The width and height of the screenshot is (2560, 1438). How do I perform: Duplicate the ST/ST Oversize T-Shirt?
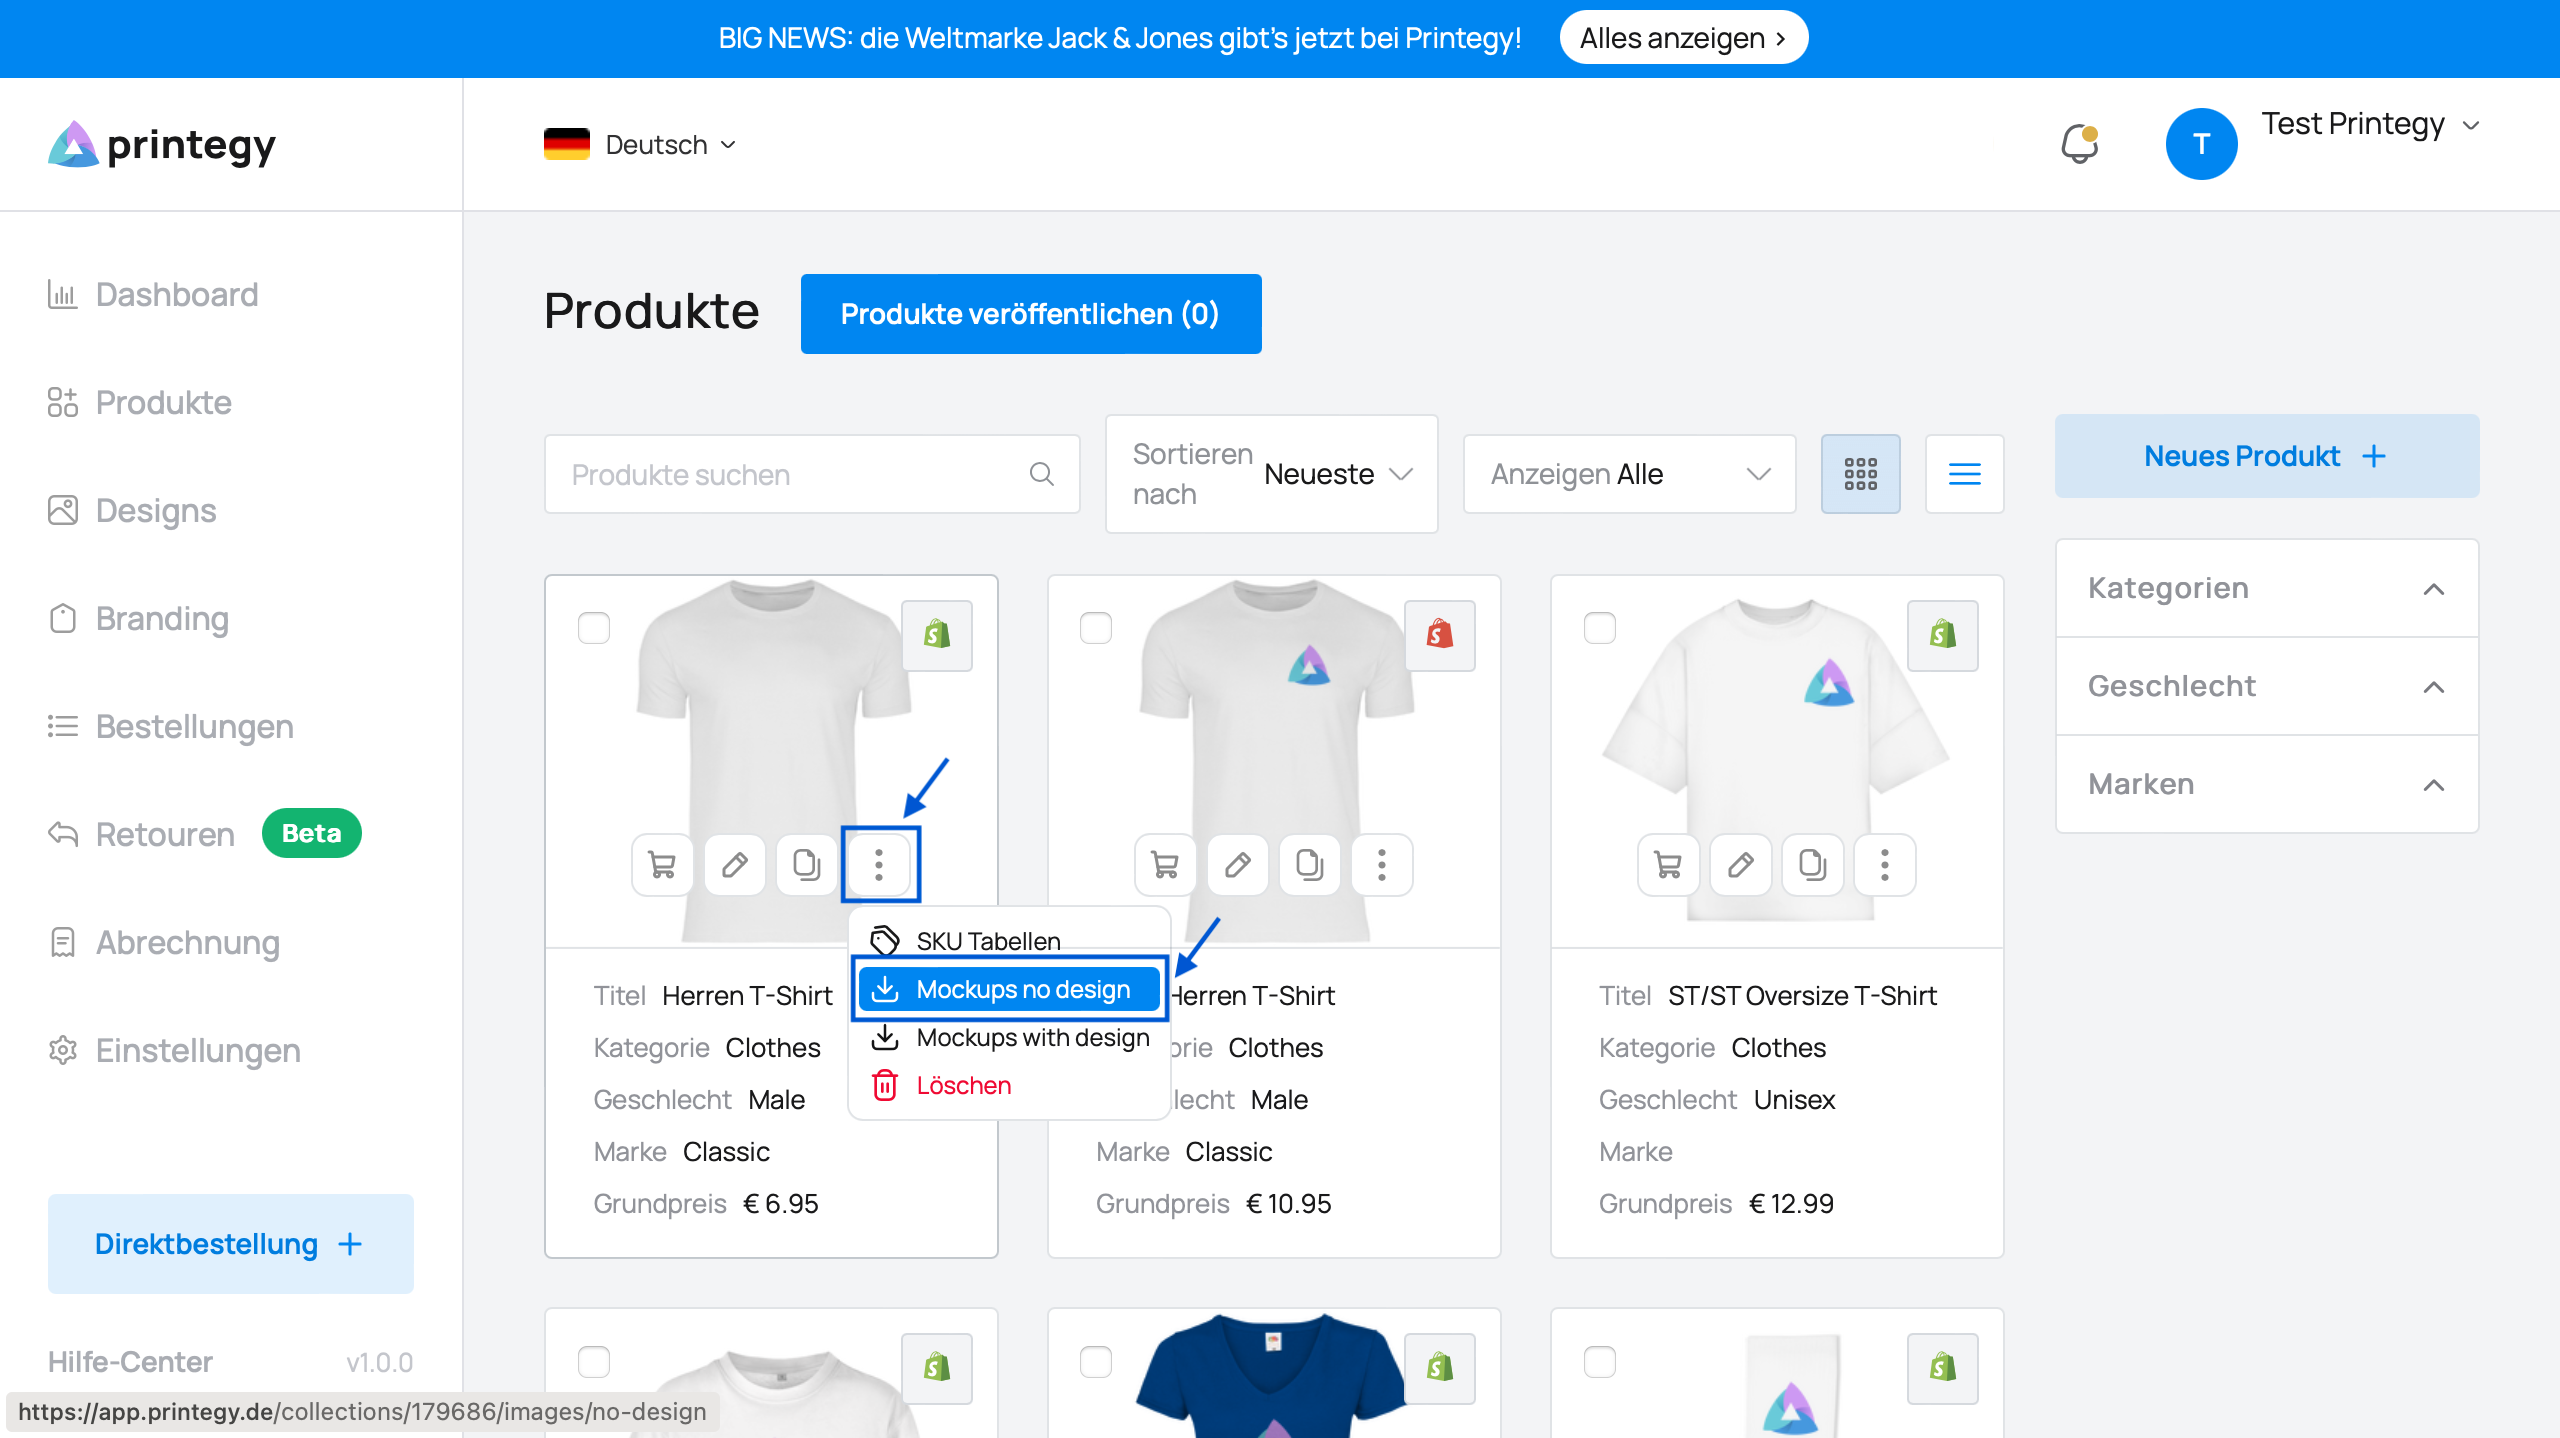(1813, 865)
